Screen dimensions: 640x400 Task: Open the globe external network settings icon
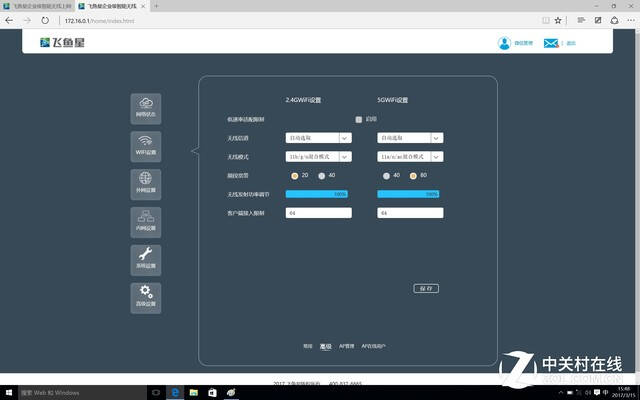(146, 184)
